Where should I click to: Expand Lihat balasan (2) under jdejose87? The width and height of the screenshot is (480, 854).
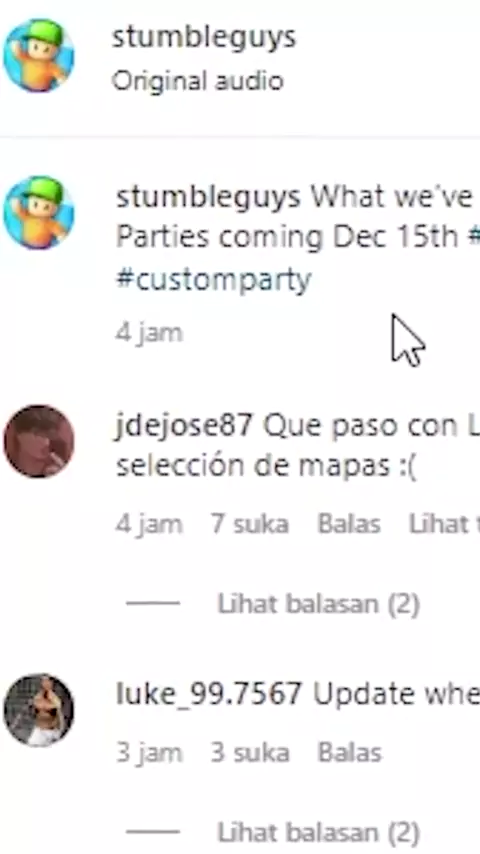pyautogui.click(x=319, y=603)
